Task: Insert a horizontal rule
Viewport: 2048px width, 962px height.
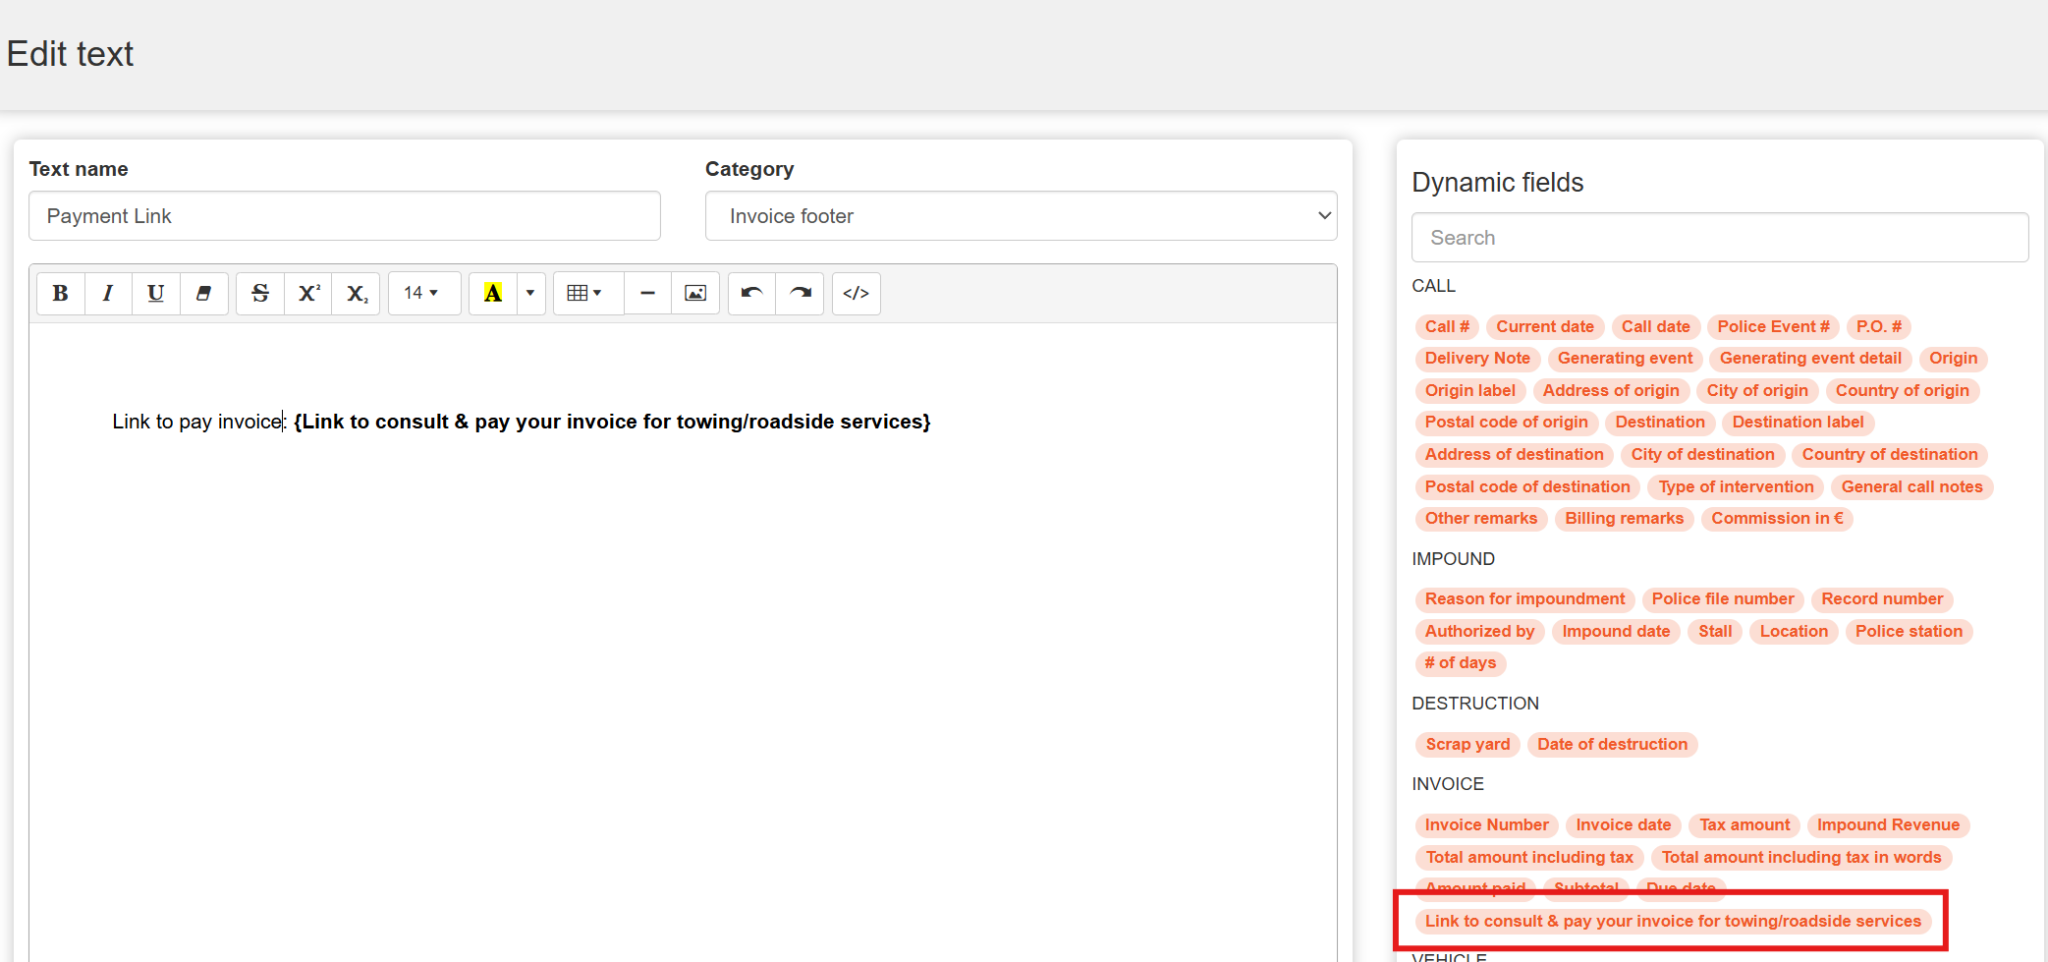Action: 647,293
